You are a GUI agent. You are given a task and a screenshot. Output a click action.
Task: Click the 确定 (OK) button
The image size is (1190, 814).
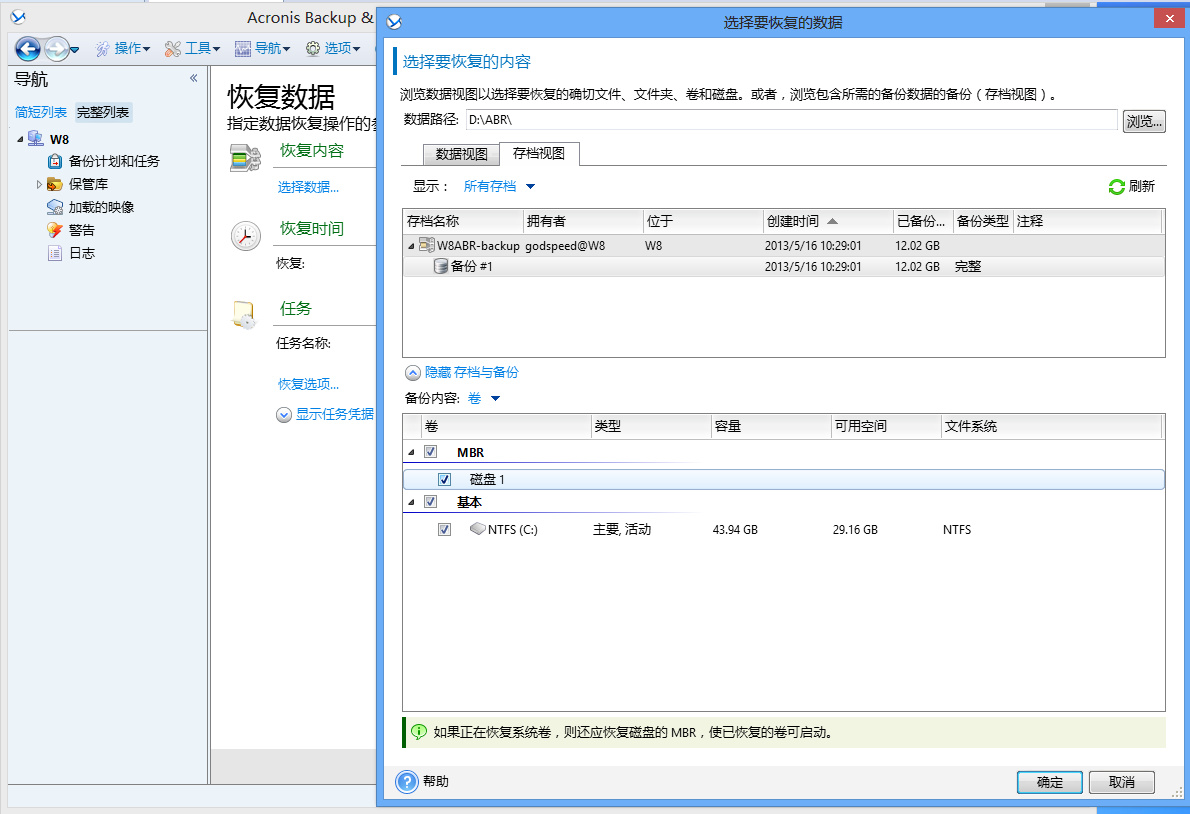click(x=1050, y=782)
